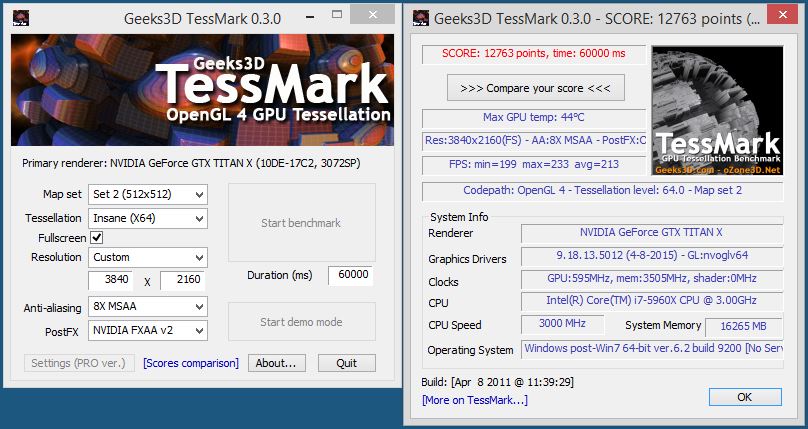The height and width of the screenshot is (429, 808).
Task: Open the More on TessMark link
Action: [475, 400]
